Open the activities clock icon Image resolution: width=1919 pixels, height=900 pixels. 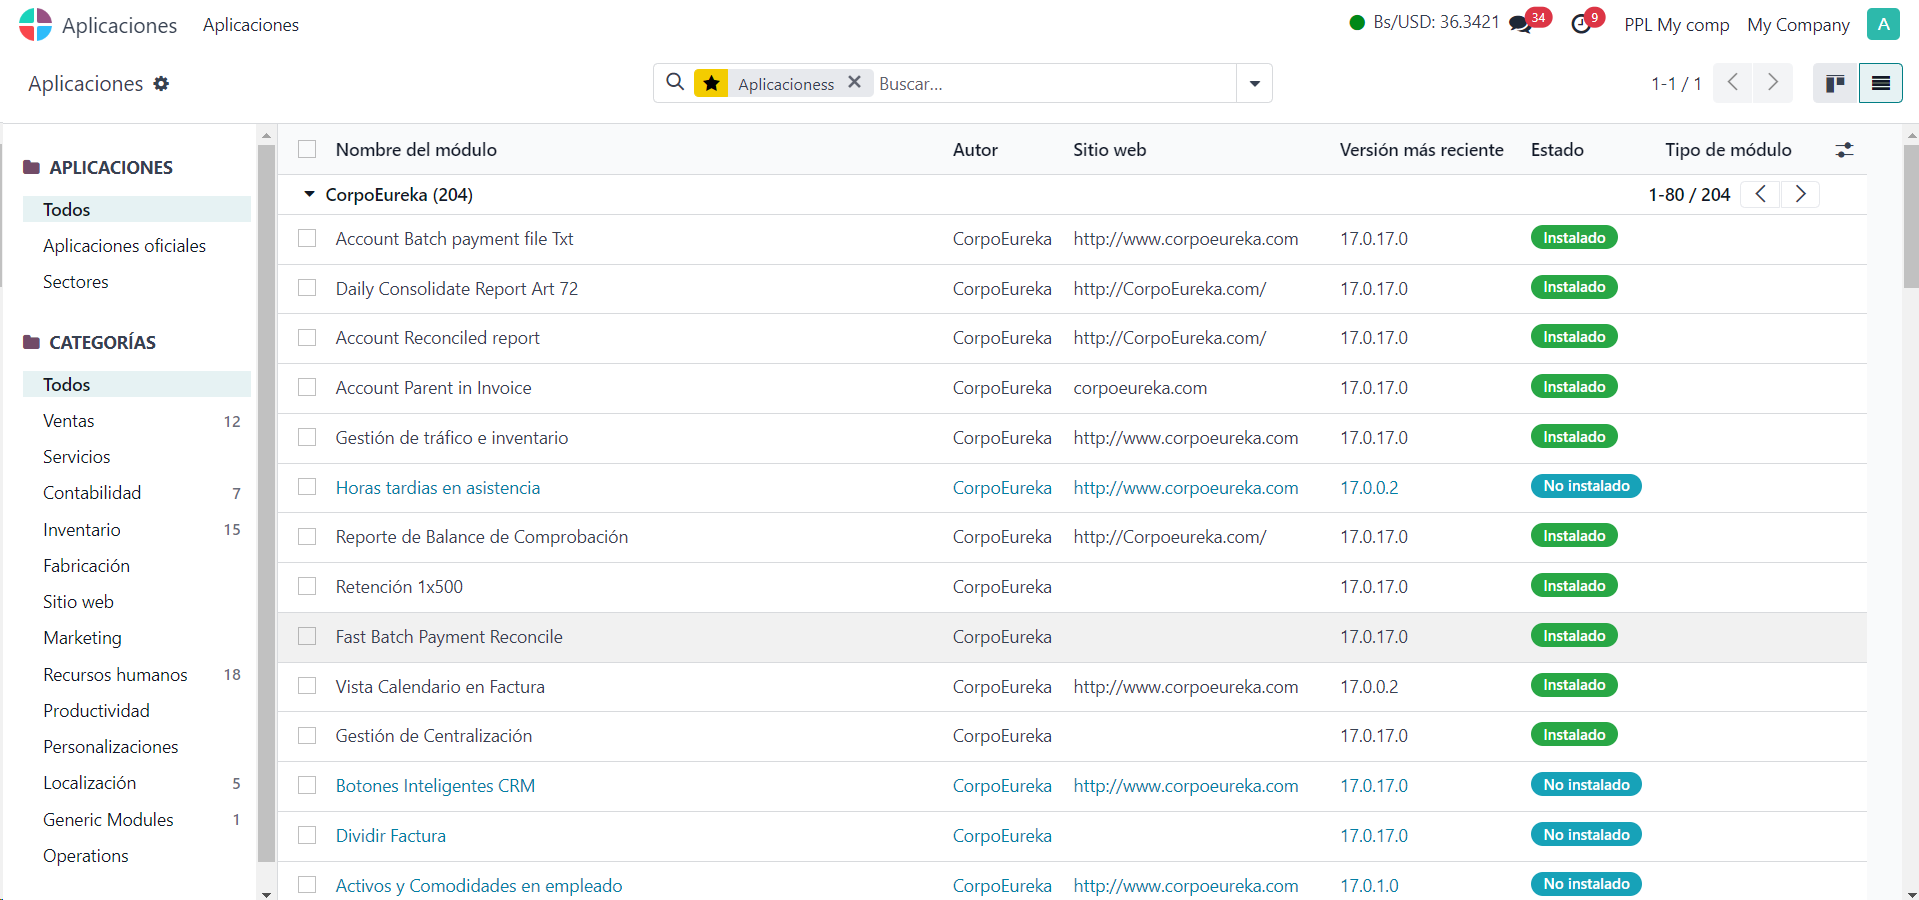click(1581, 25)
